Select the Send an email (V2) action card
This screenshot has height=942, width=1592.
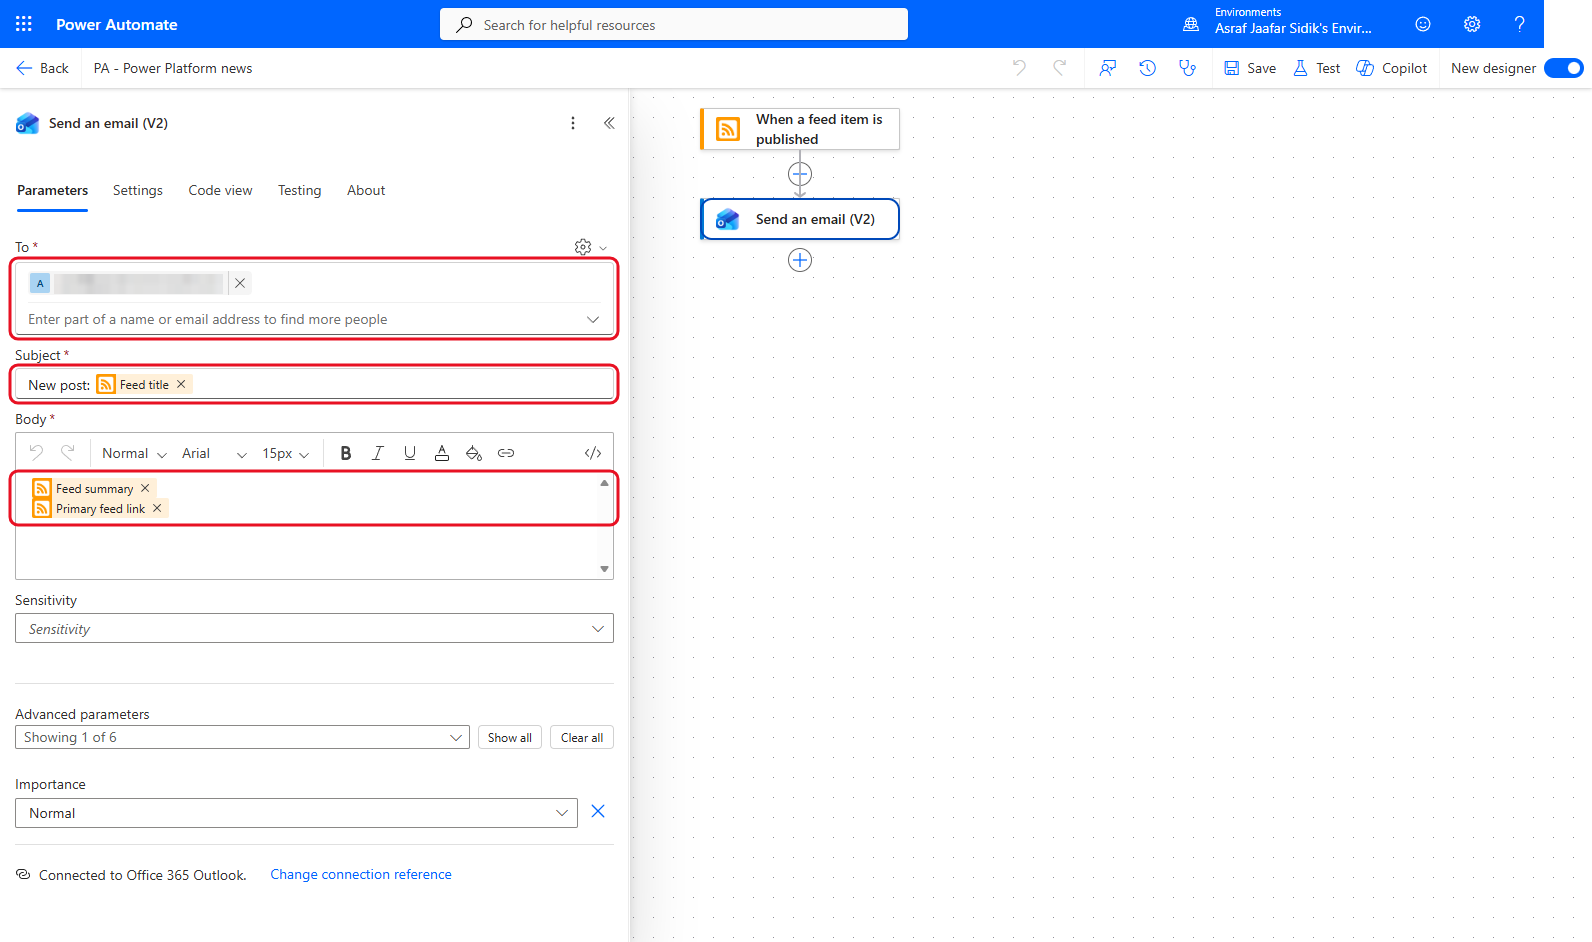(x=800, y=219)
